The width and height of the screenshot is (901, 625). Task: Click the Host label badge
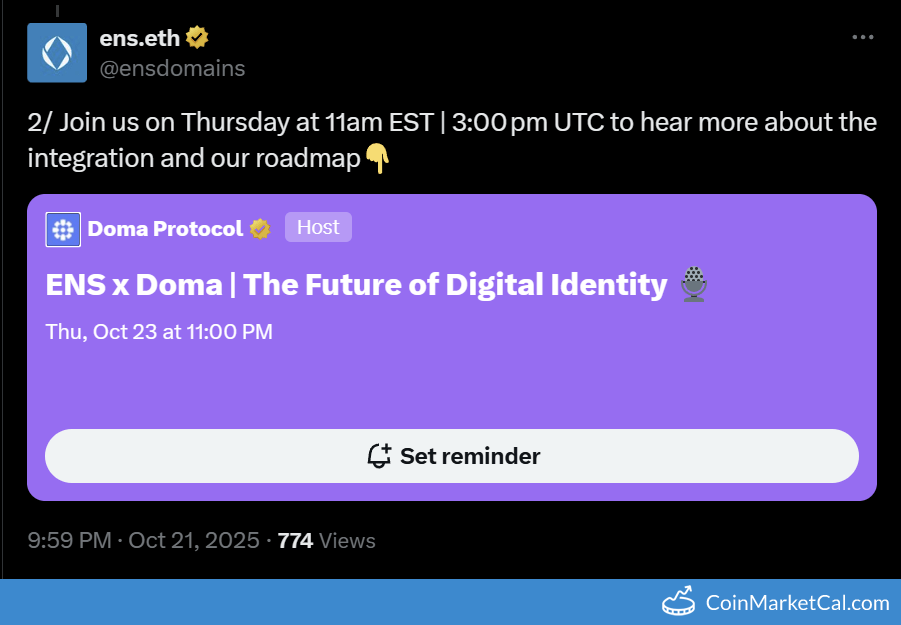pyautogui.click(x=318, y=227)
